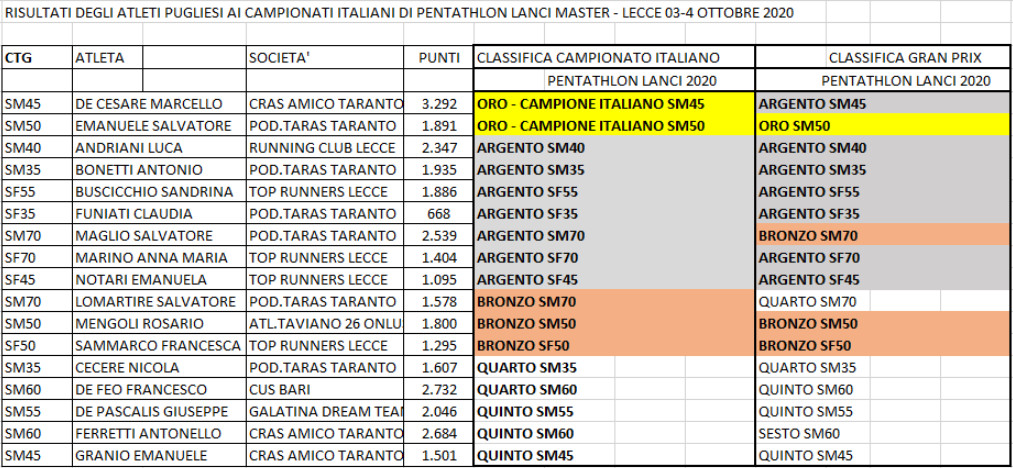Click yellow ORO - CAMPIONE ITALIANO SM45 cell
The image size is (1013, 468).
[613, 104]
